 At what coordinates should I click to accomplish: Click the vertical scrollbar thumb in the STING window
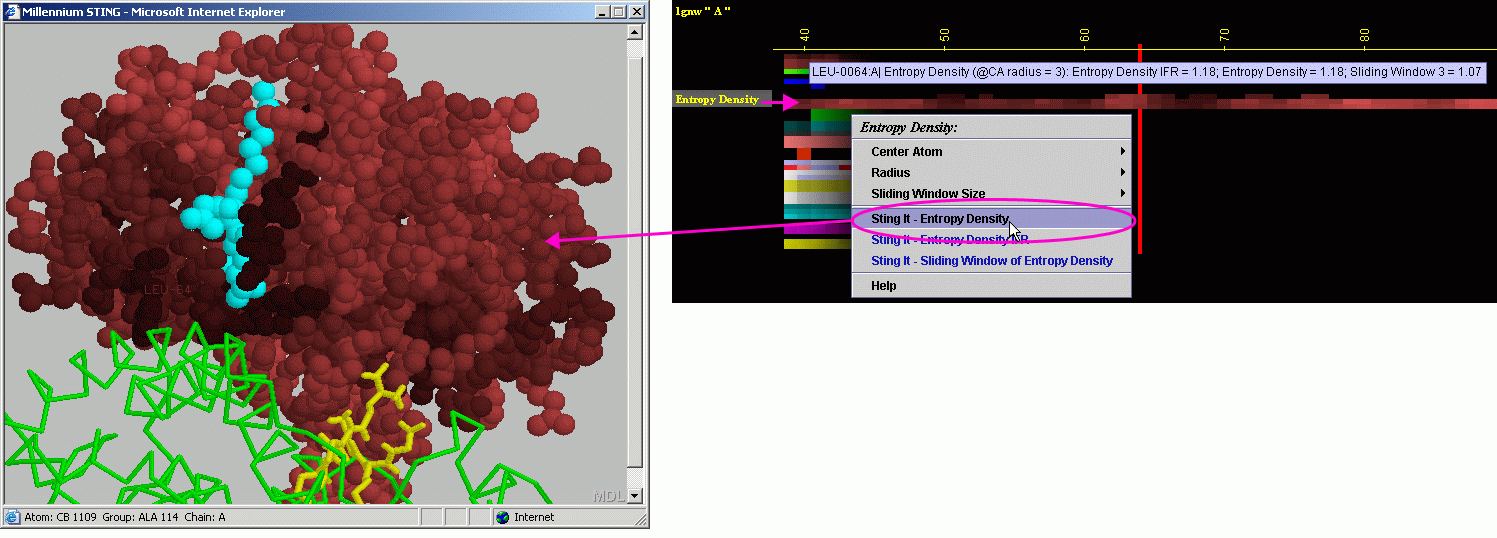634,262
